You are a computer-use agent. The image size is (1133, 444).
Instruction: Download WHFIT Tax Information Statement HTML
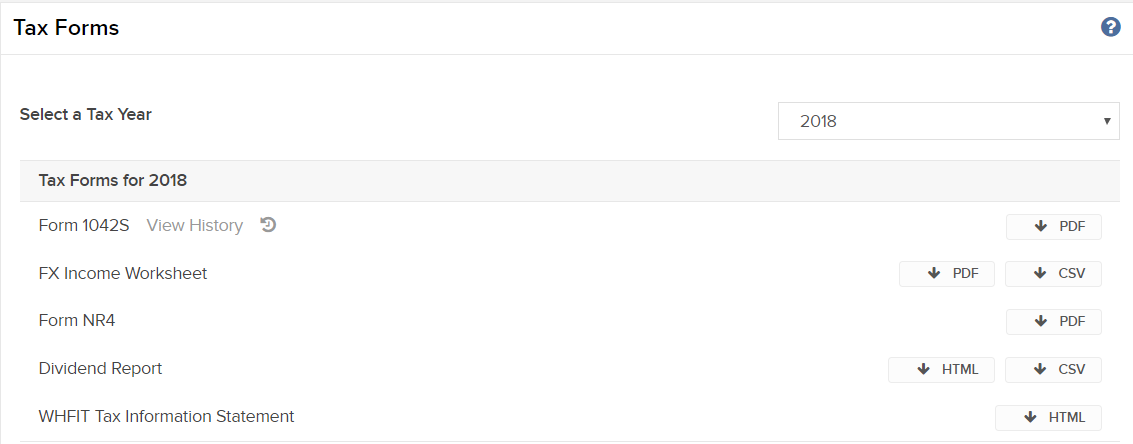click(1048, 417)
